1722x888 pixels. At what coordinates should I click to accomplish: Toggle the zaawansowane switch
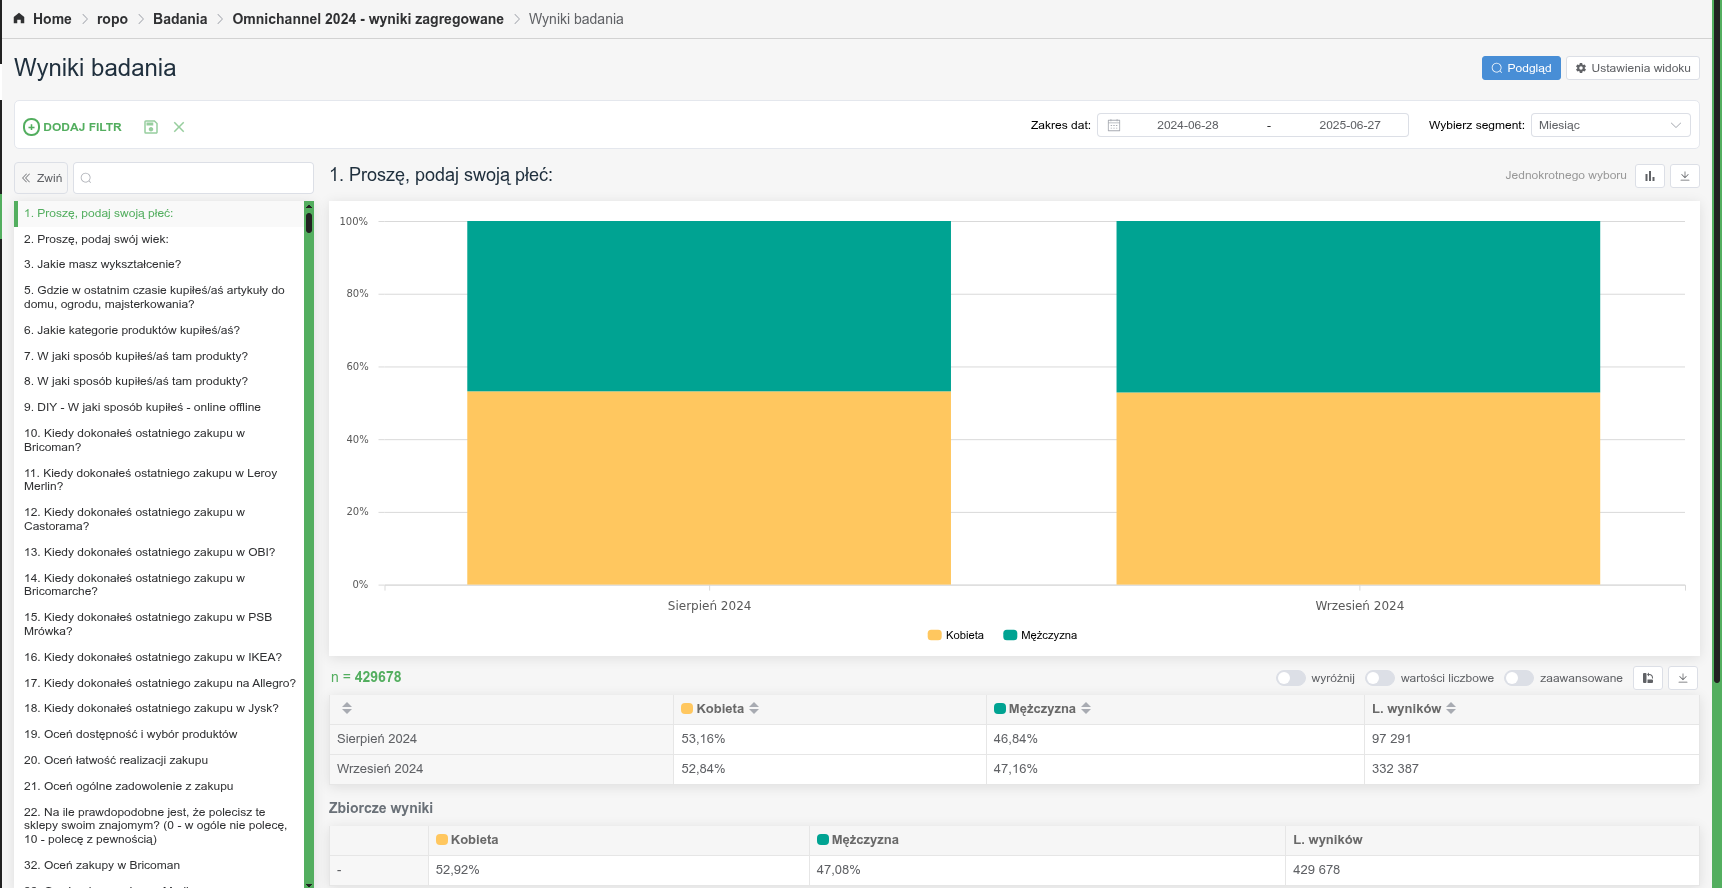(1518, 678)
